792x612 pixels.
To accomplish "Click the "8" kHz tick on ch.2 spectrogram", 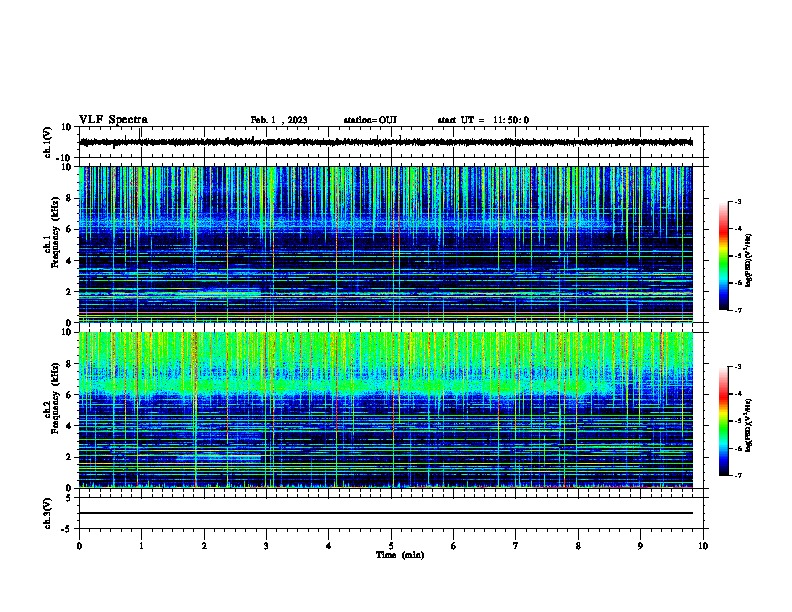I will [x=69, y=364].
